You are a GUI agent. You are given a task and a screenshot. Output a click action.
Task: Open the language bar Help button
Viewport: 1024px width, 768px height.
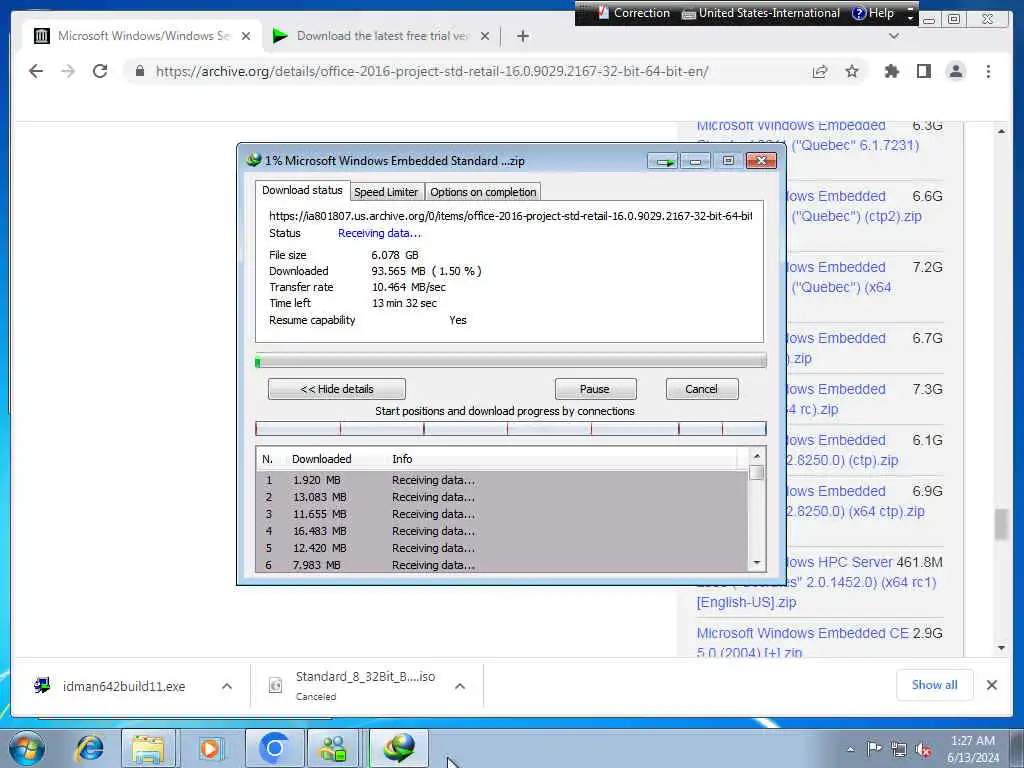tap(873, 13)
